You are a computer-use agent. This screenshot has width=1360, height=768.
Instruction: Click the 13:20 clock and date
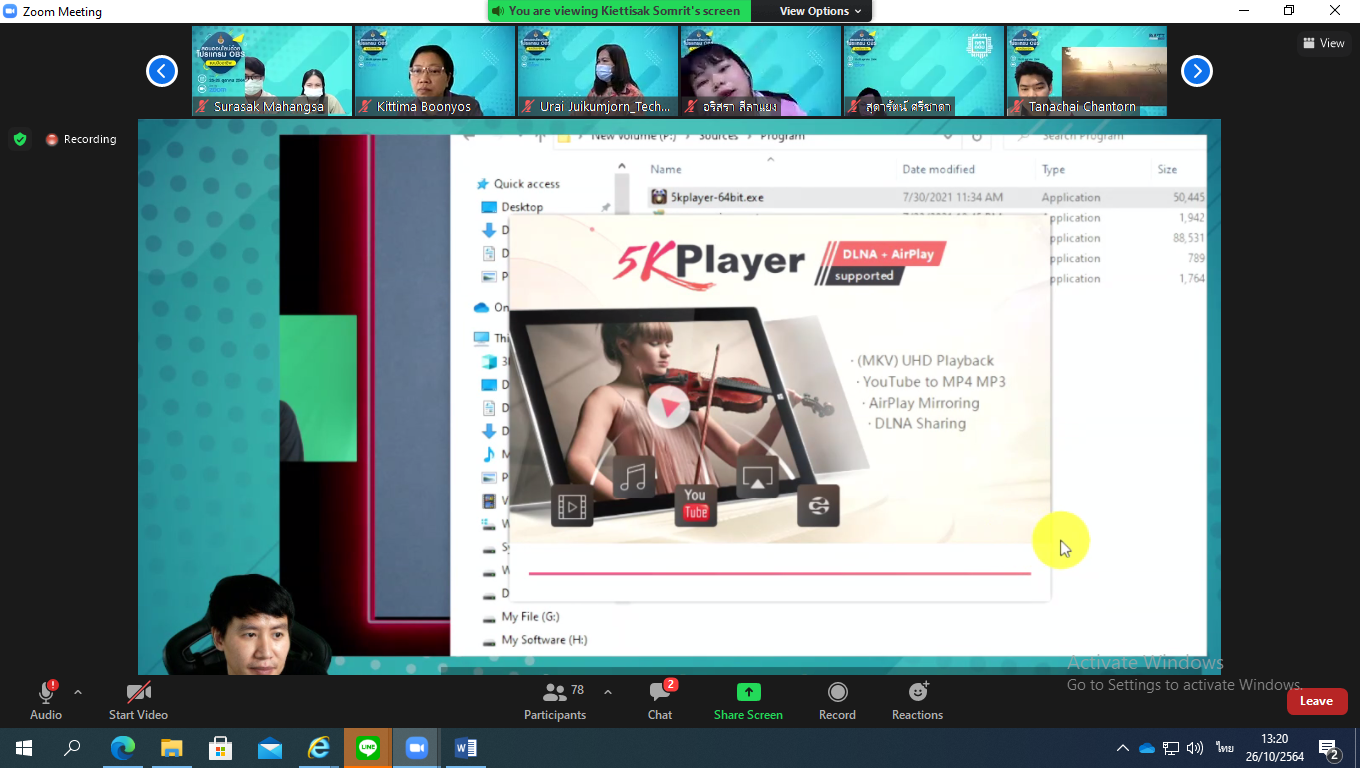[x=1274, y=748]
